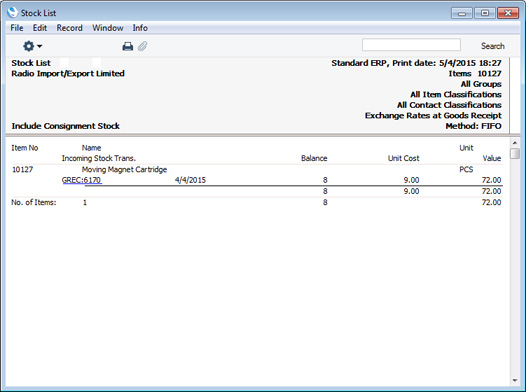Click Radio Import/Export Limited company name
Screen dimensions: 526x392
click(68, 73)
